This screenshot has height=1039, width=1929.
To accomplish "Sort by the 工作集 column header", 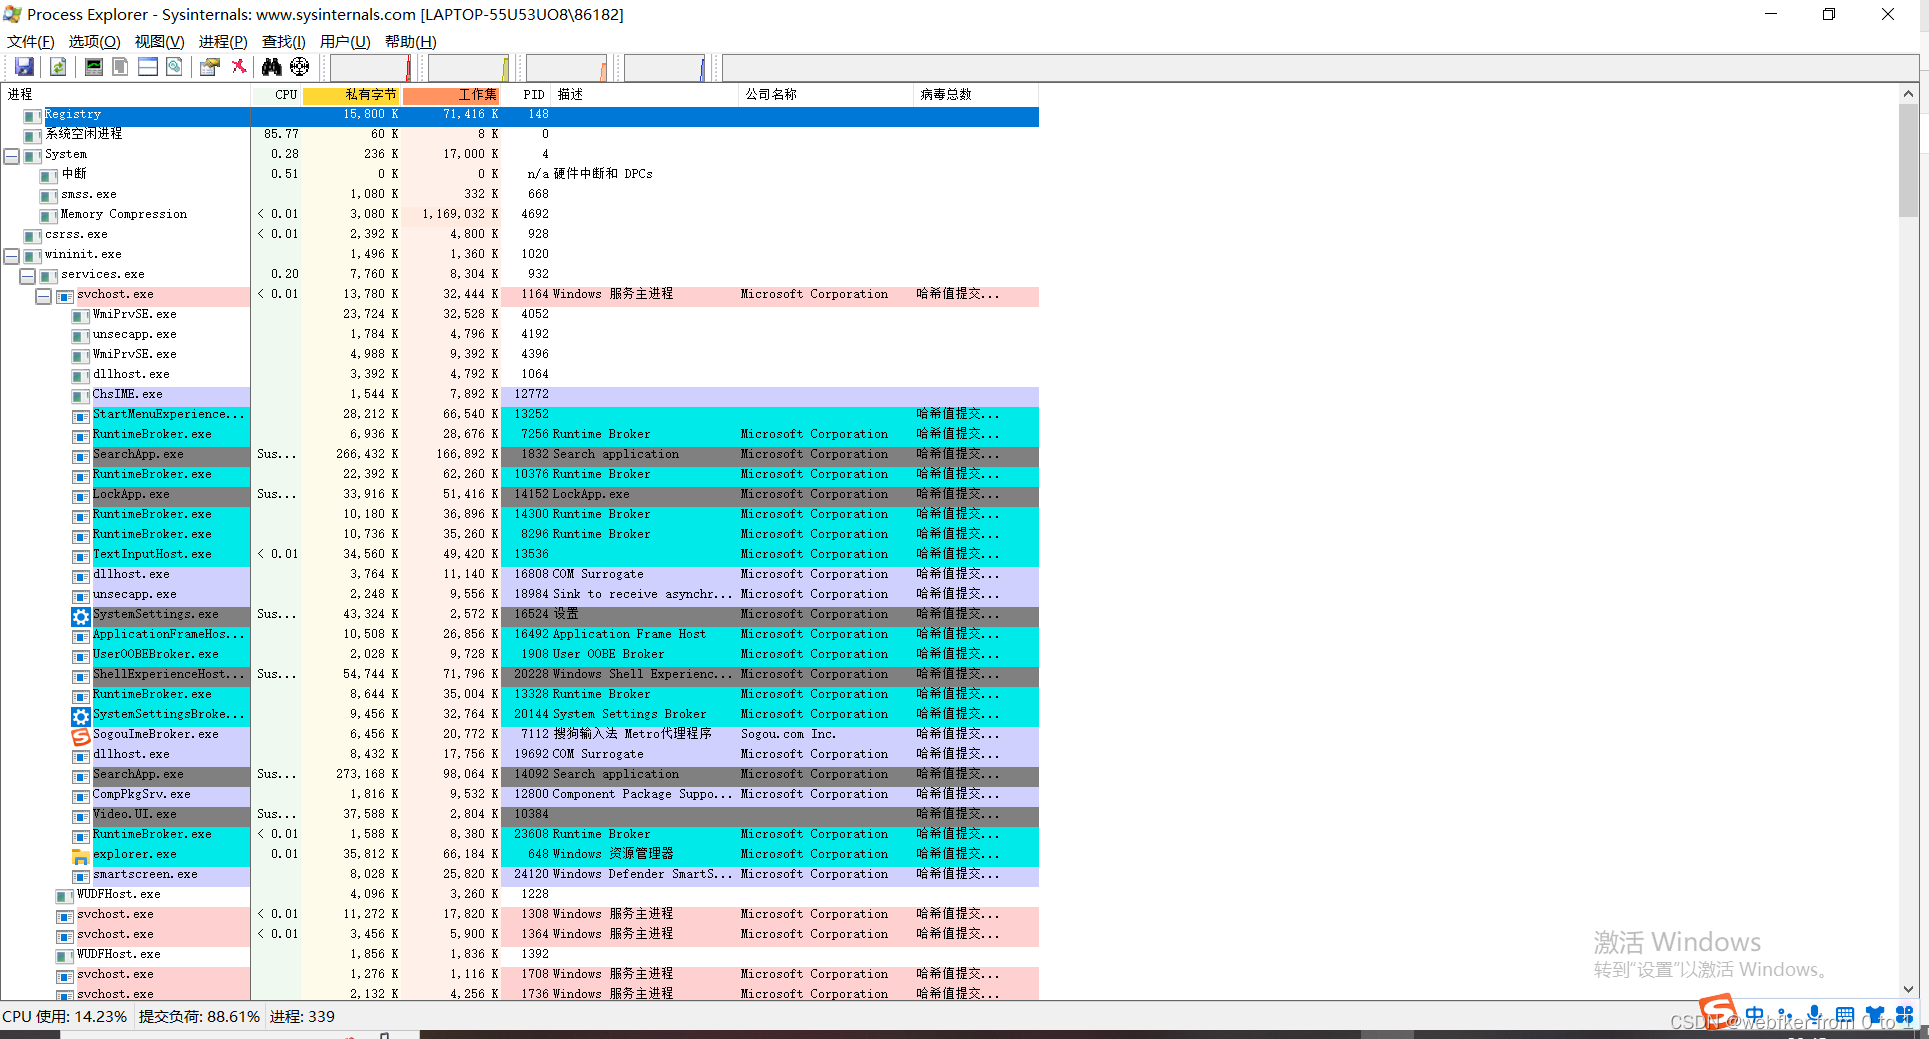I will tap(451, 95).
